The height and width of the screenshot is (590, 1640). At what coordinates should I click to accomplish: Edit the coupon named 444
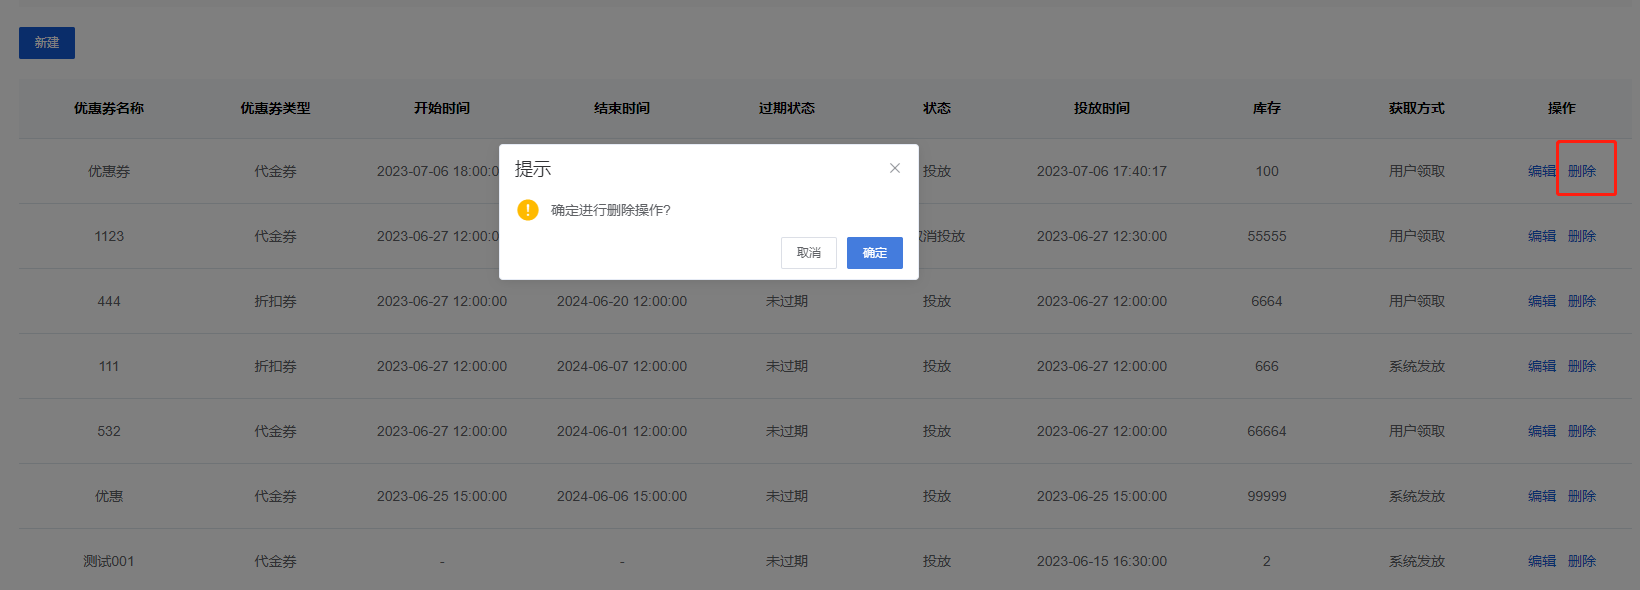pyautogui.click(x=1542, y=301)
